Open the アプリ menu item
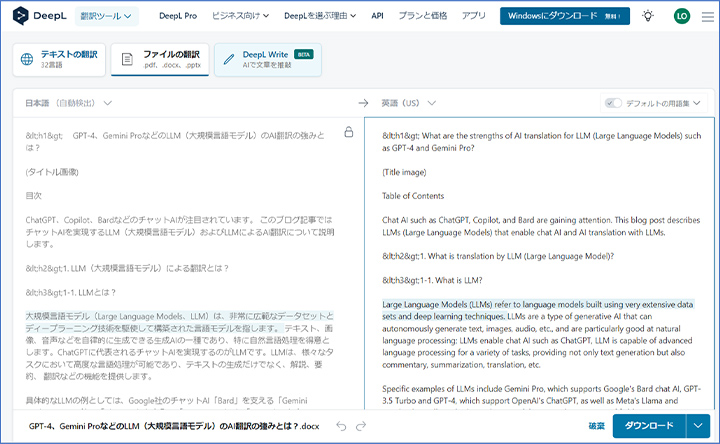This screenshot has width=720, height=444. tap(473, 16)
